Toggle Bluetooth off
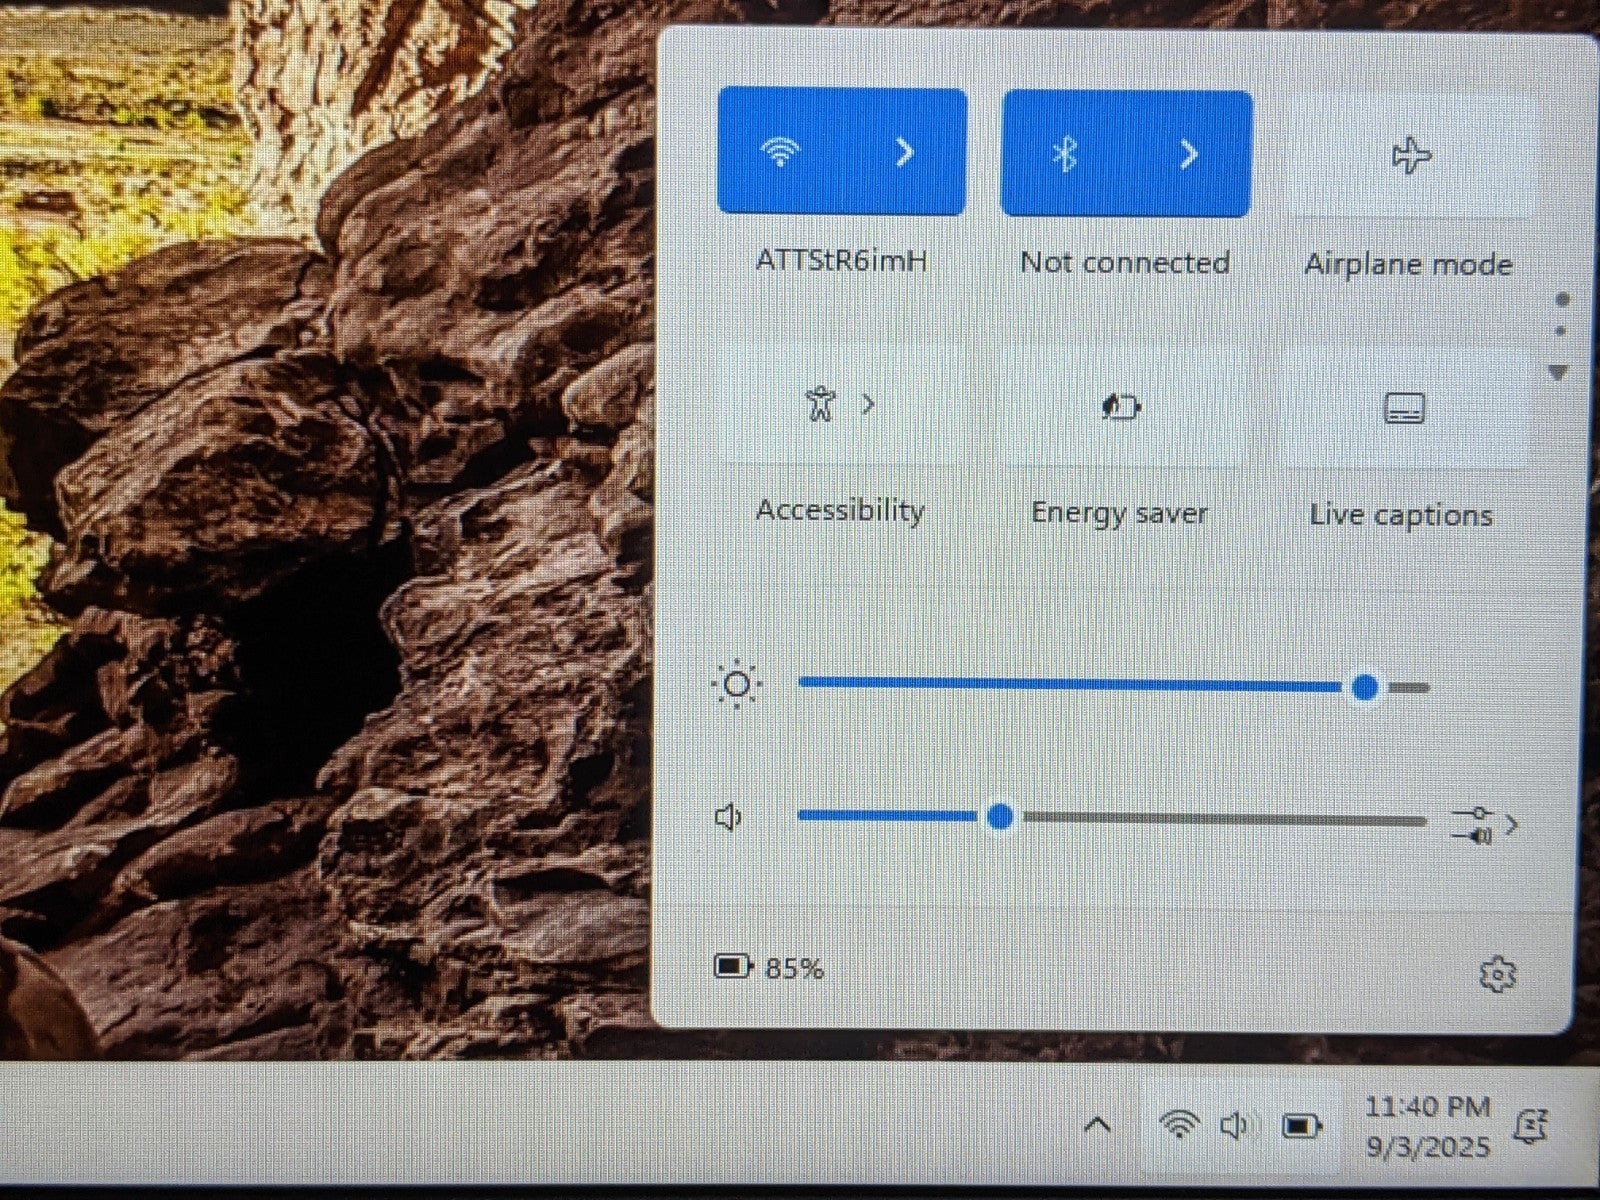 tap(1065, 154)
